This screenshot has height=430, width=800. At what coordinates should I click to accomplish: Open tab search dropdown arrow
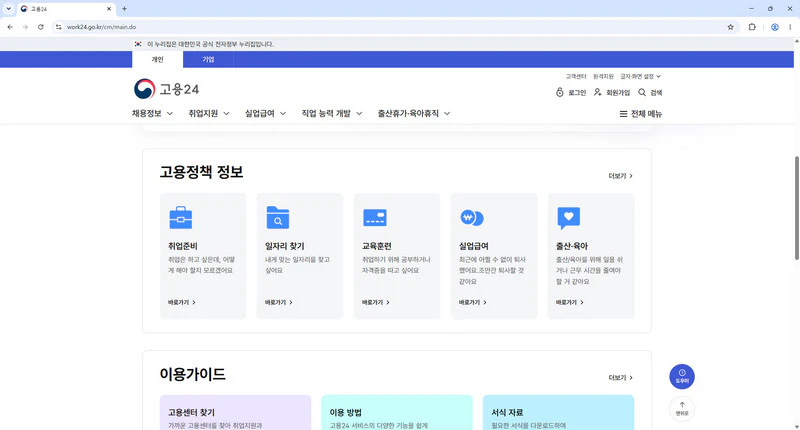[8, 9]
